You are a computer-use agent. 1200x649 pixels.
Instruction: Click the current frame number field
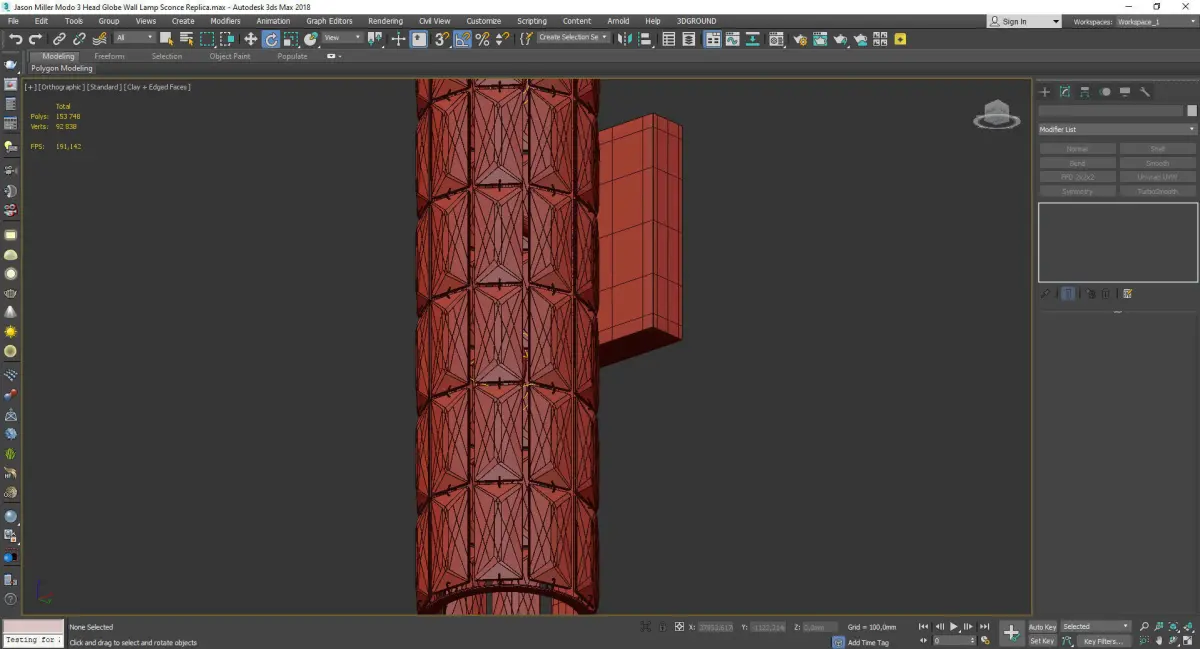(x=955, y=641)
